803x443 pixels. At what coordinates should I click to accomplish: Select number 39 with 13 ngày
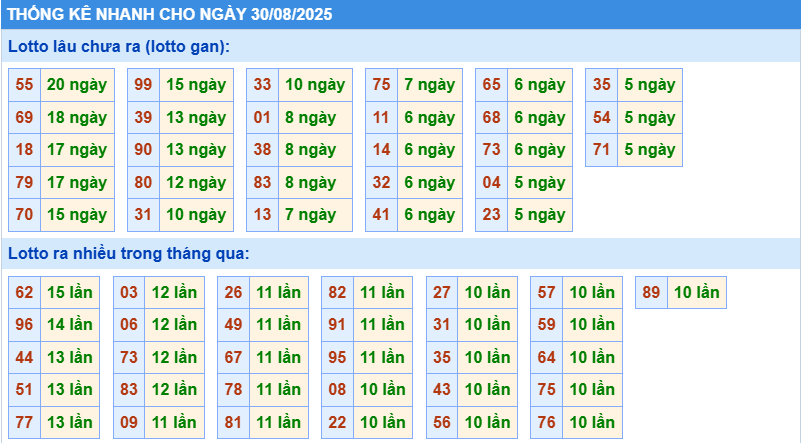(143, 117)
